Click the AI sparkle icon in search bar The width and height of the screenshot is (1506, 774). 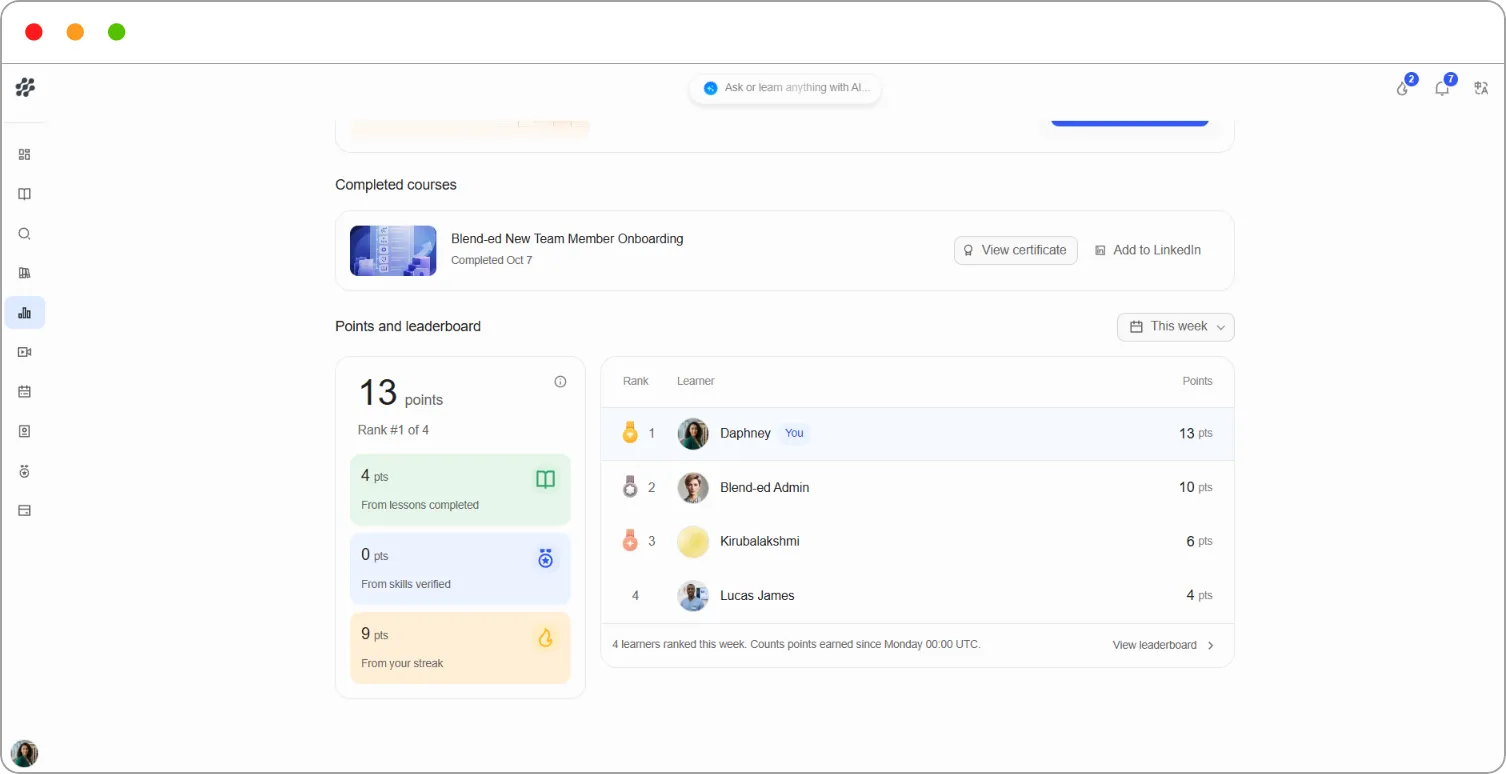711,88
